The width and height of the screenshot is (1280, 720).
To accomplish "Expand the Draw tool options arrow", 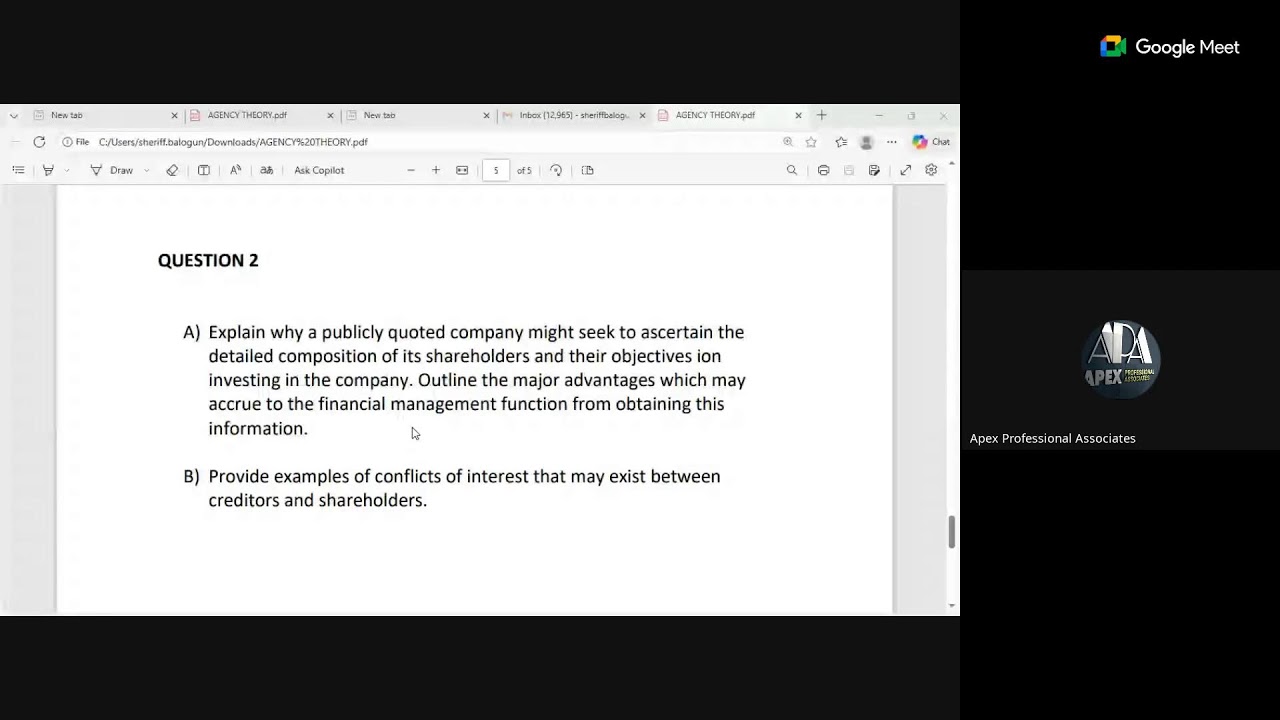I will click(146, 170).
